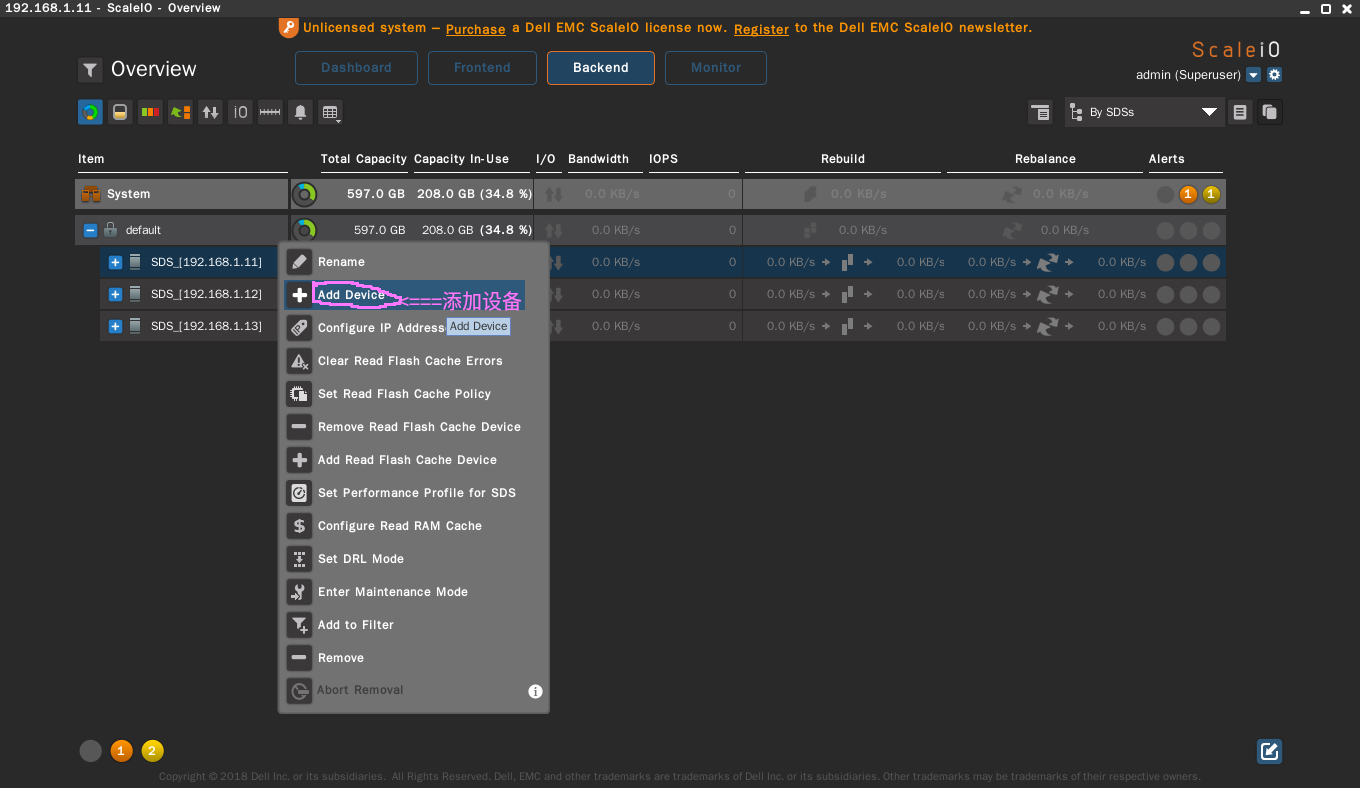Click the 597.0 GB value in System row
The image size is (1360, 788).
(376, 194)
